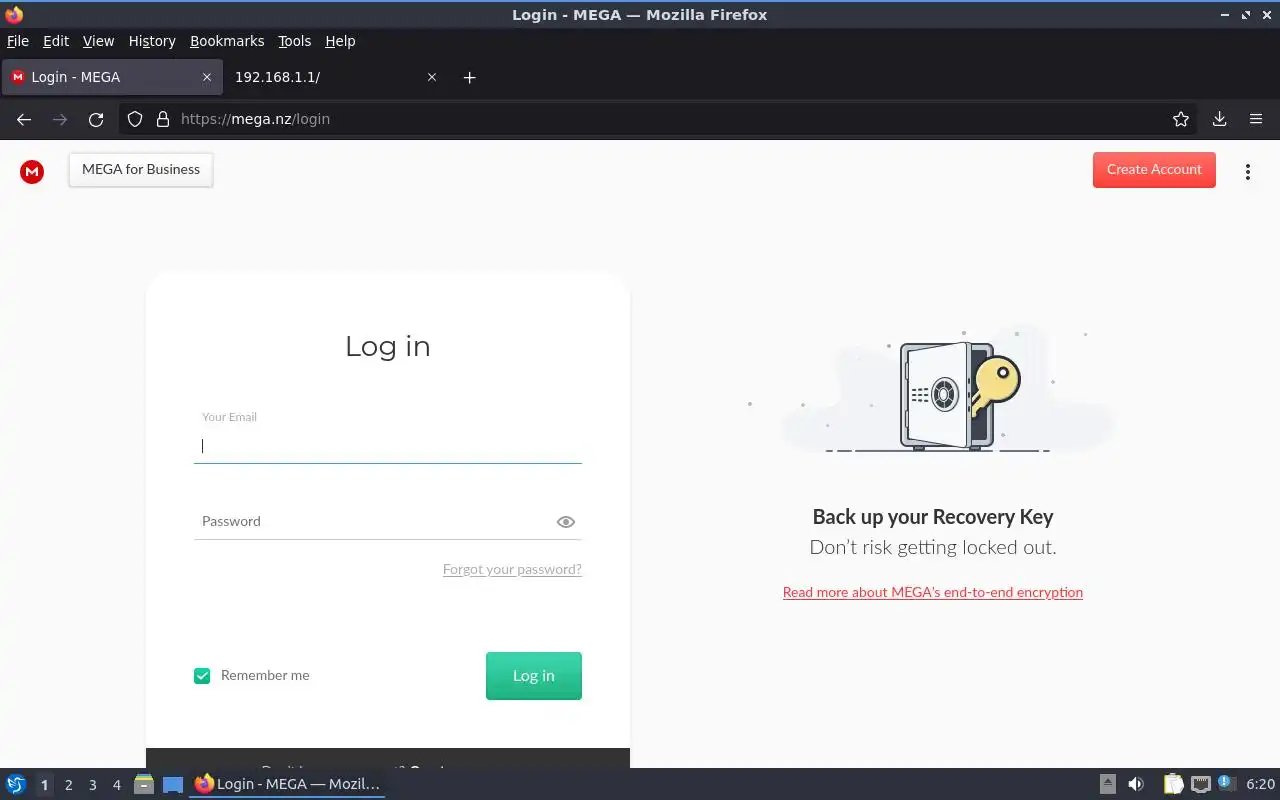View site security padlock info
The width and height of the screenshot is (1280, 800).
163,119
